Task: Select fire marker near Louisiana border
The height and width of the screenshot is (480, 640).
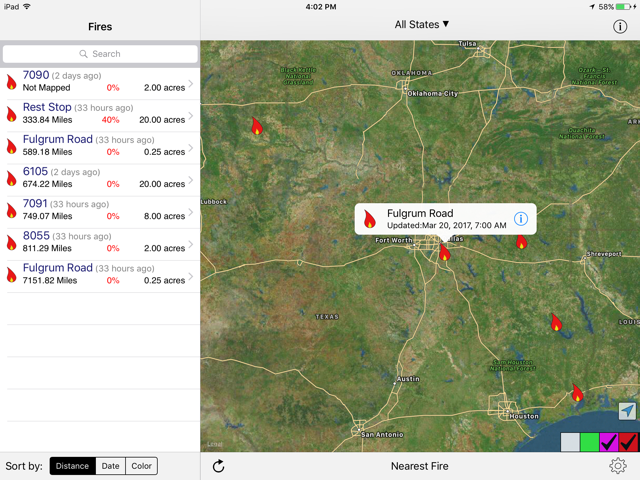Action: [556, 322]
